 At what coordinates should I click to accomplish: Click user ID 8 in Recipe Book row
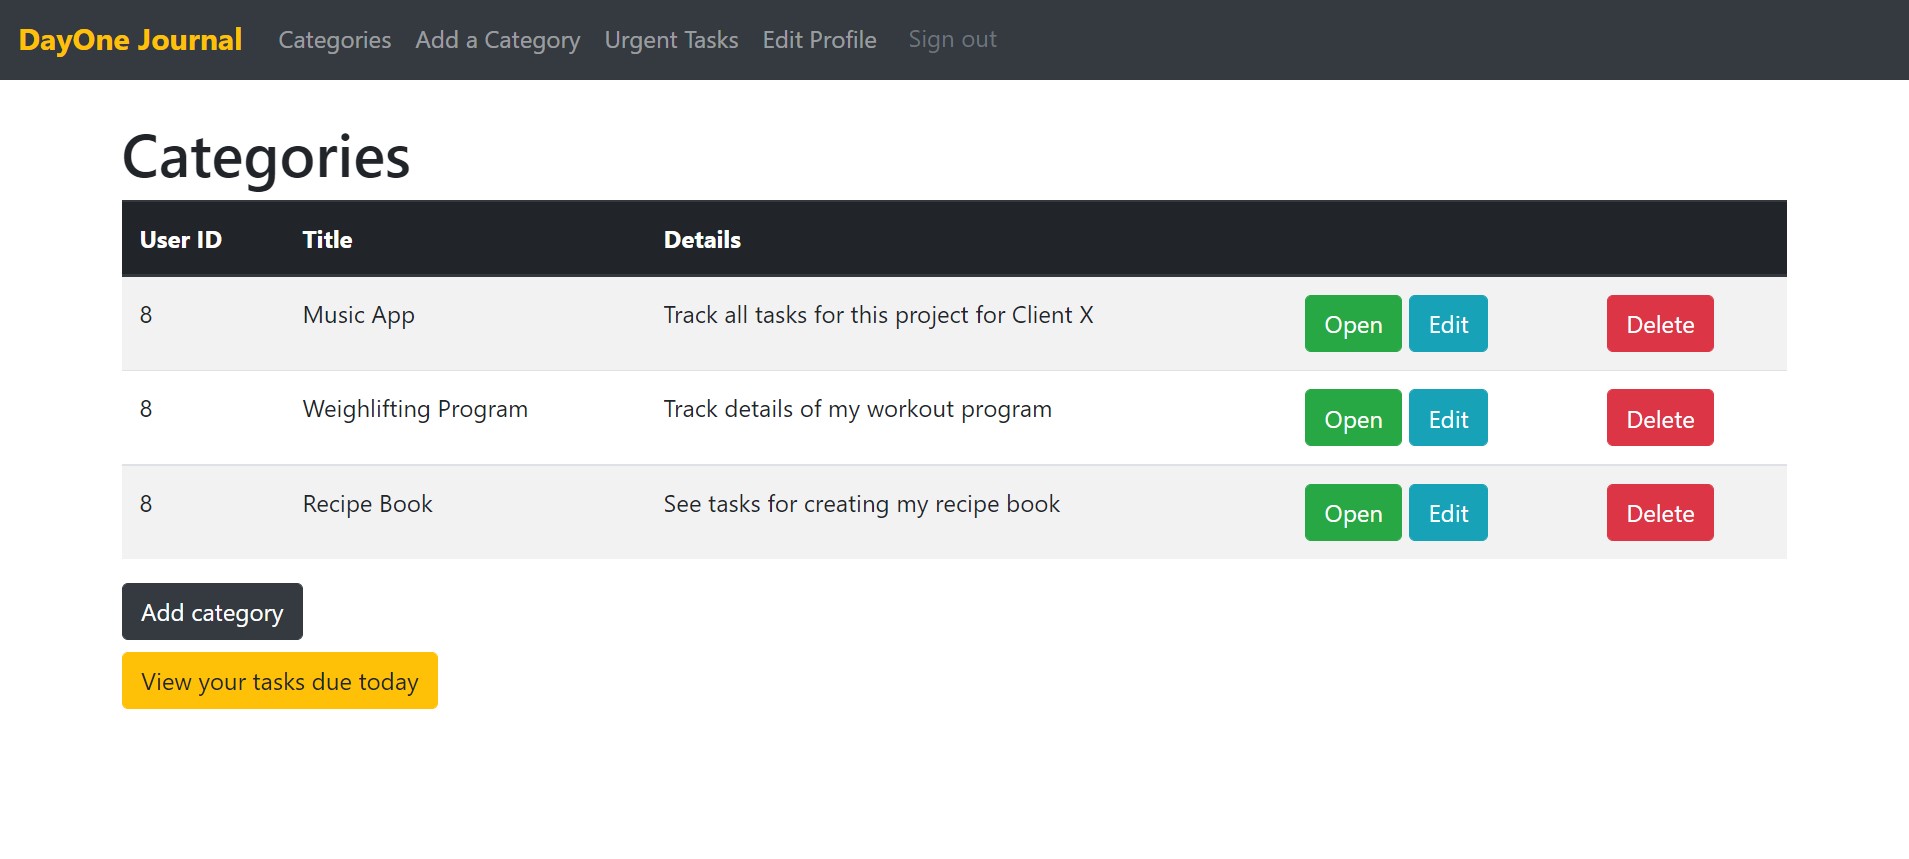coord(146,504)
